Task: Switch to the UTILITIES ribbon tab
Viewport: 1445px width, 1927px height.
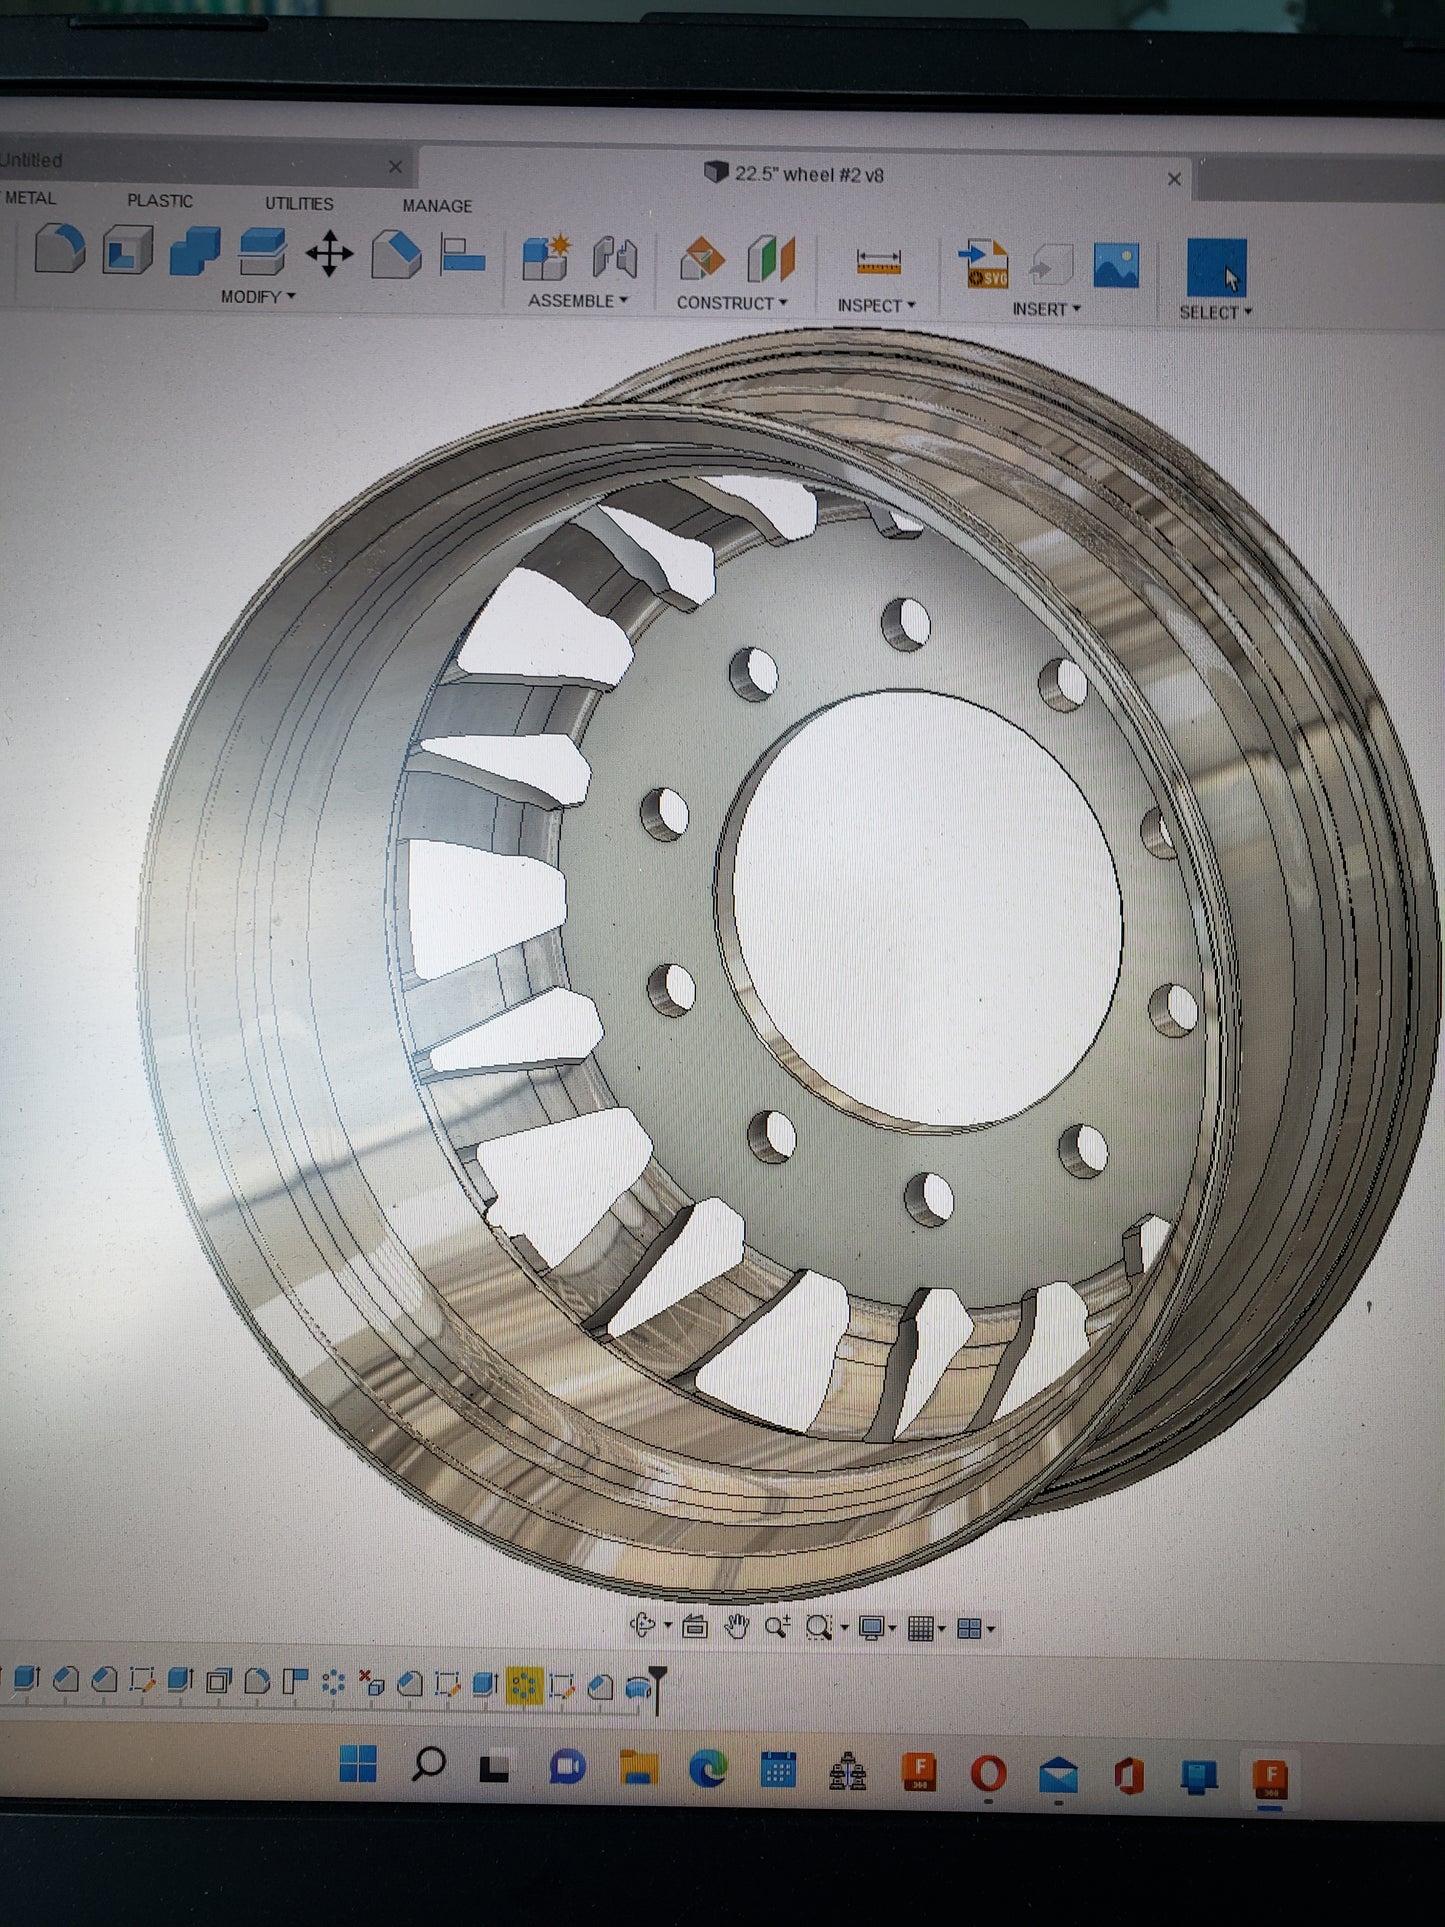Action: click(299, 204)
